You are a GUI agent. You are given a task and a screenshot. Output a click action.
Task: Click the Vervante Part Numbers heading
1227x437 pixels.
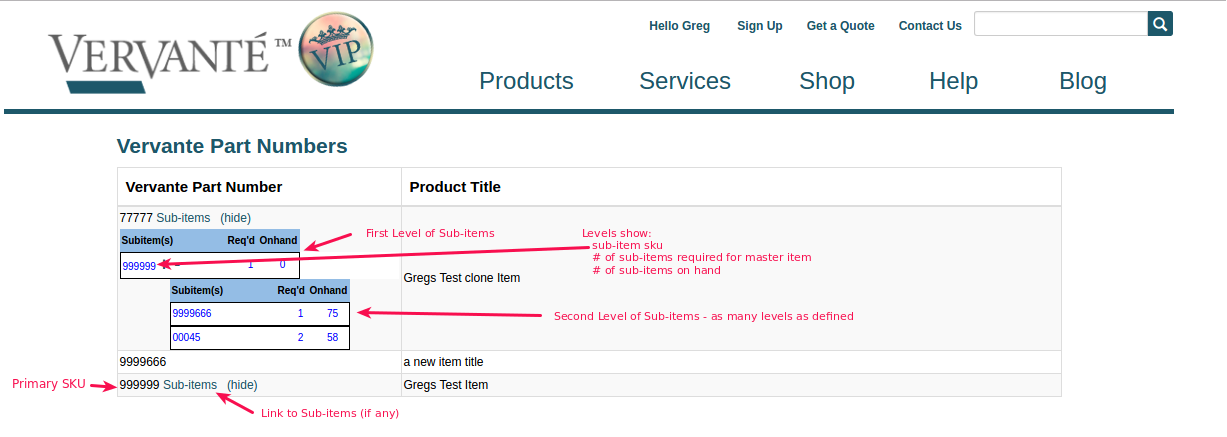pyautogui.click(x=232, y=146)
